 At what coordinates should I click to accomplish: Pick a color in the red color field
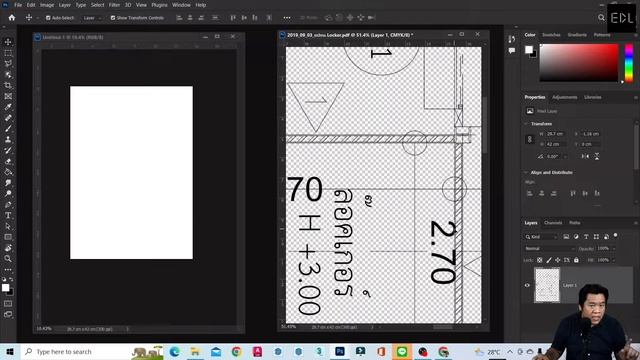pos(579,63)
